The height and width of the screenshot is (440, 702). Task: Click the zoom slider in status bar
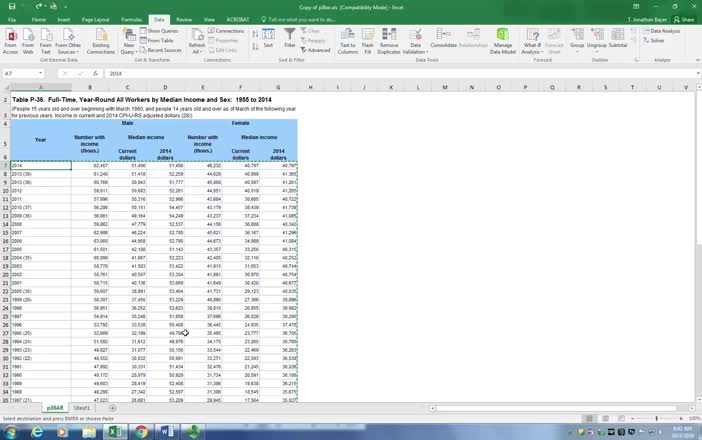tap(655, 418)
